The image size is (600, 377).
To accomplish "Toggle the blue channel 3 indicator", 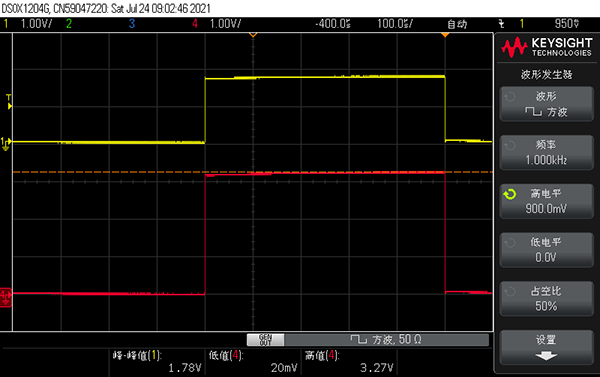I will click(x=132, y=24).
